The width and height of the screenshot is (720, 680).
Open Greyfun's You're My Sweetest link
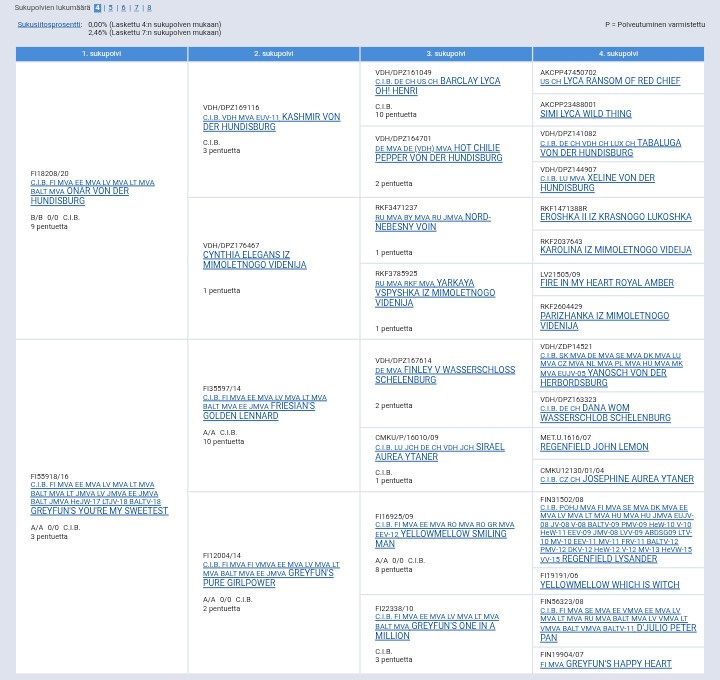(99, 511)
